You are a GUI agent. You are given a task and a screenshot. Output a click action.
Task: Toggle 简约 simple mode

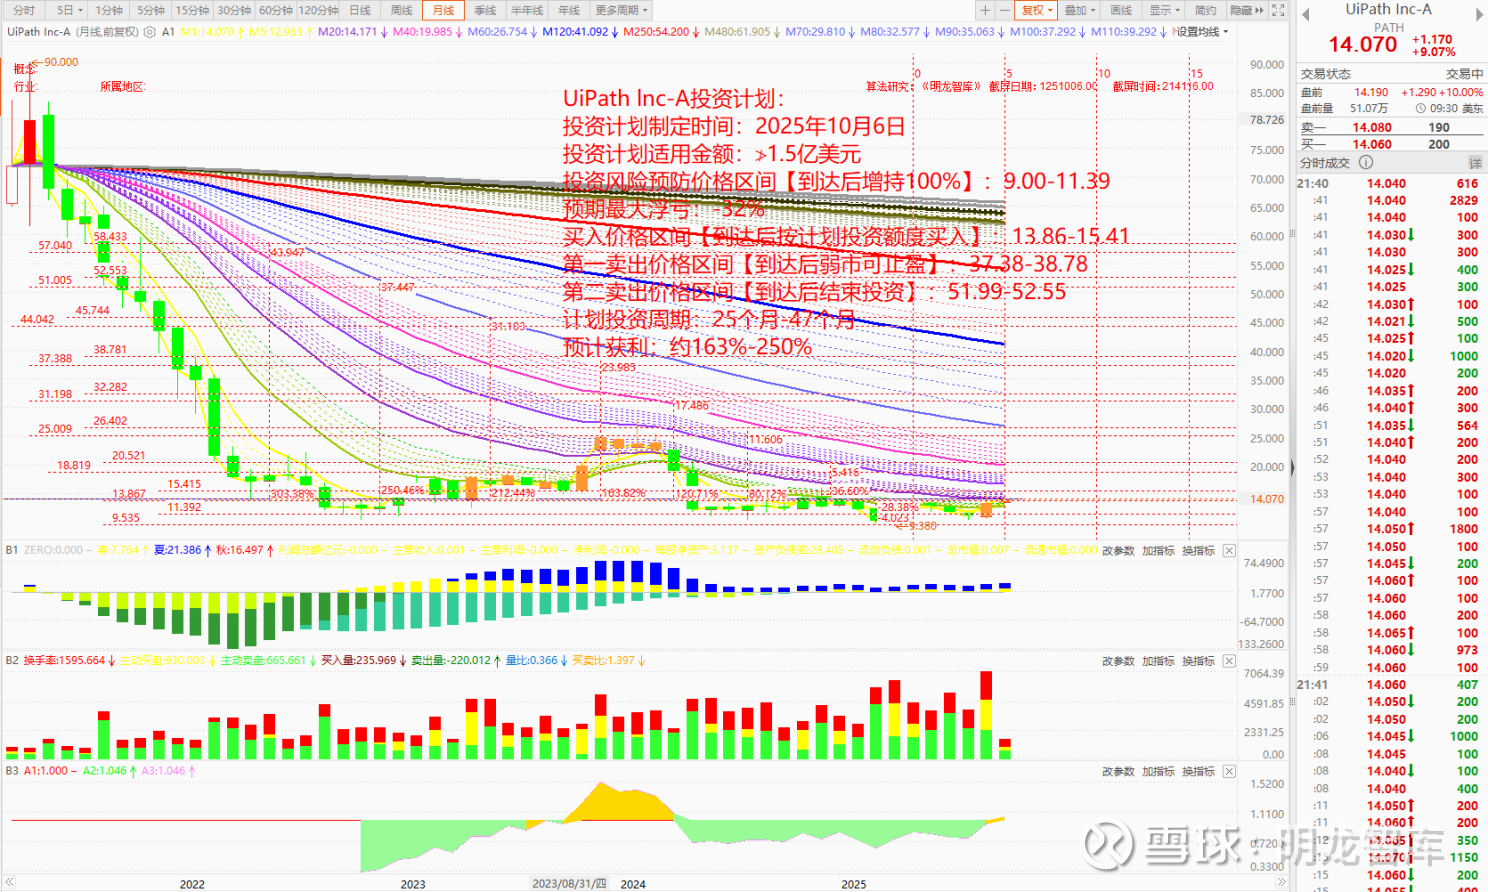[1206, 10]
